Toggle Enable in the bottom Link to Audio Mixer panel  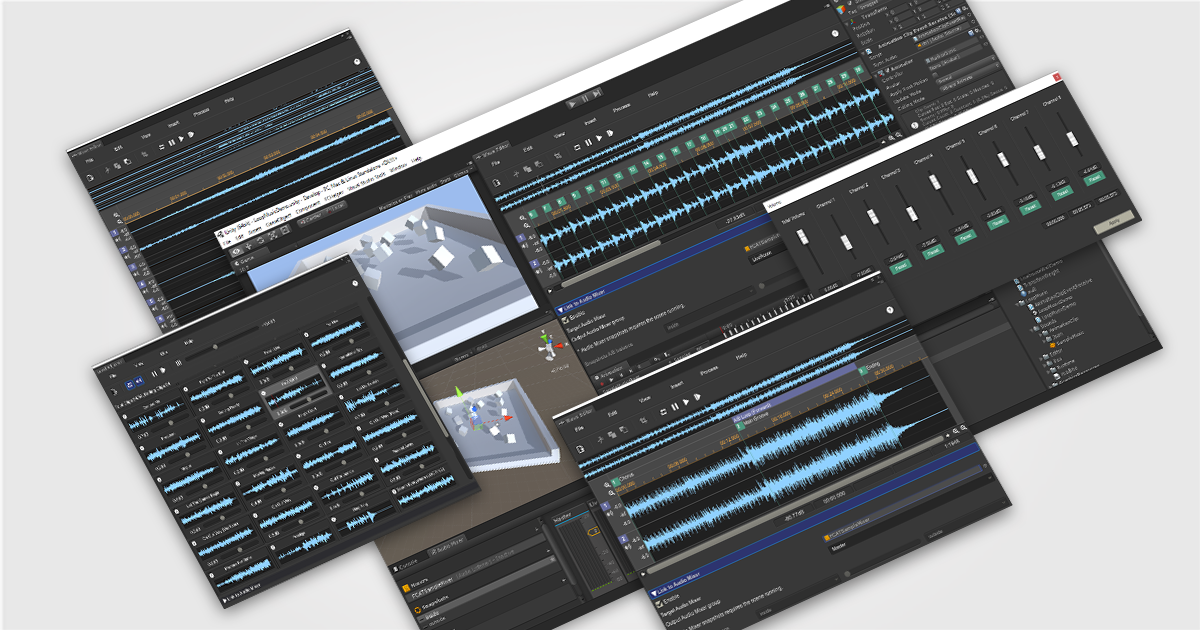pyautogui.click(x=660, y=603)
